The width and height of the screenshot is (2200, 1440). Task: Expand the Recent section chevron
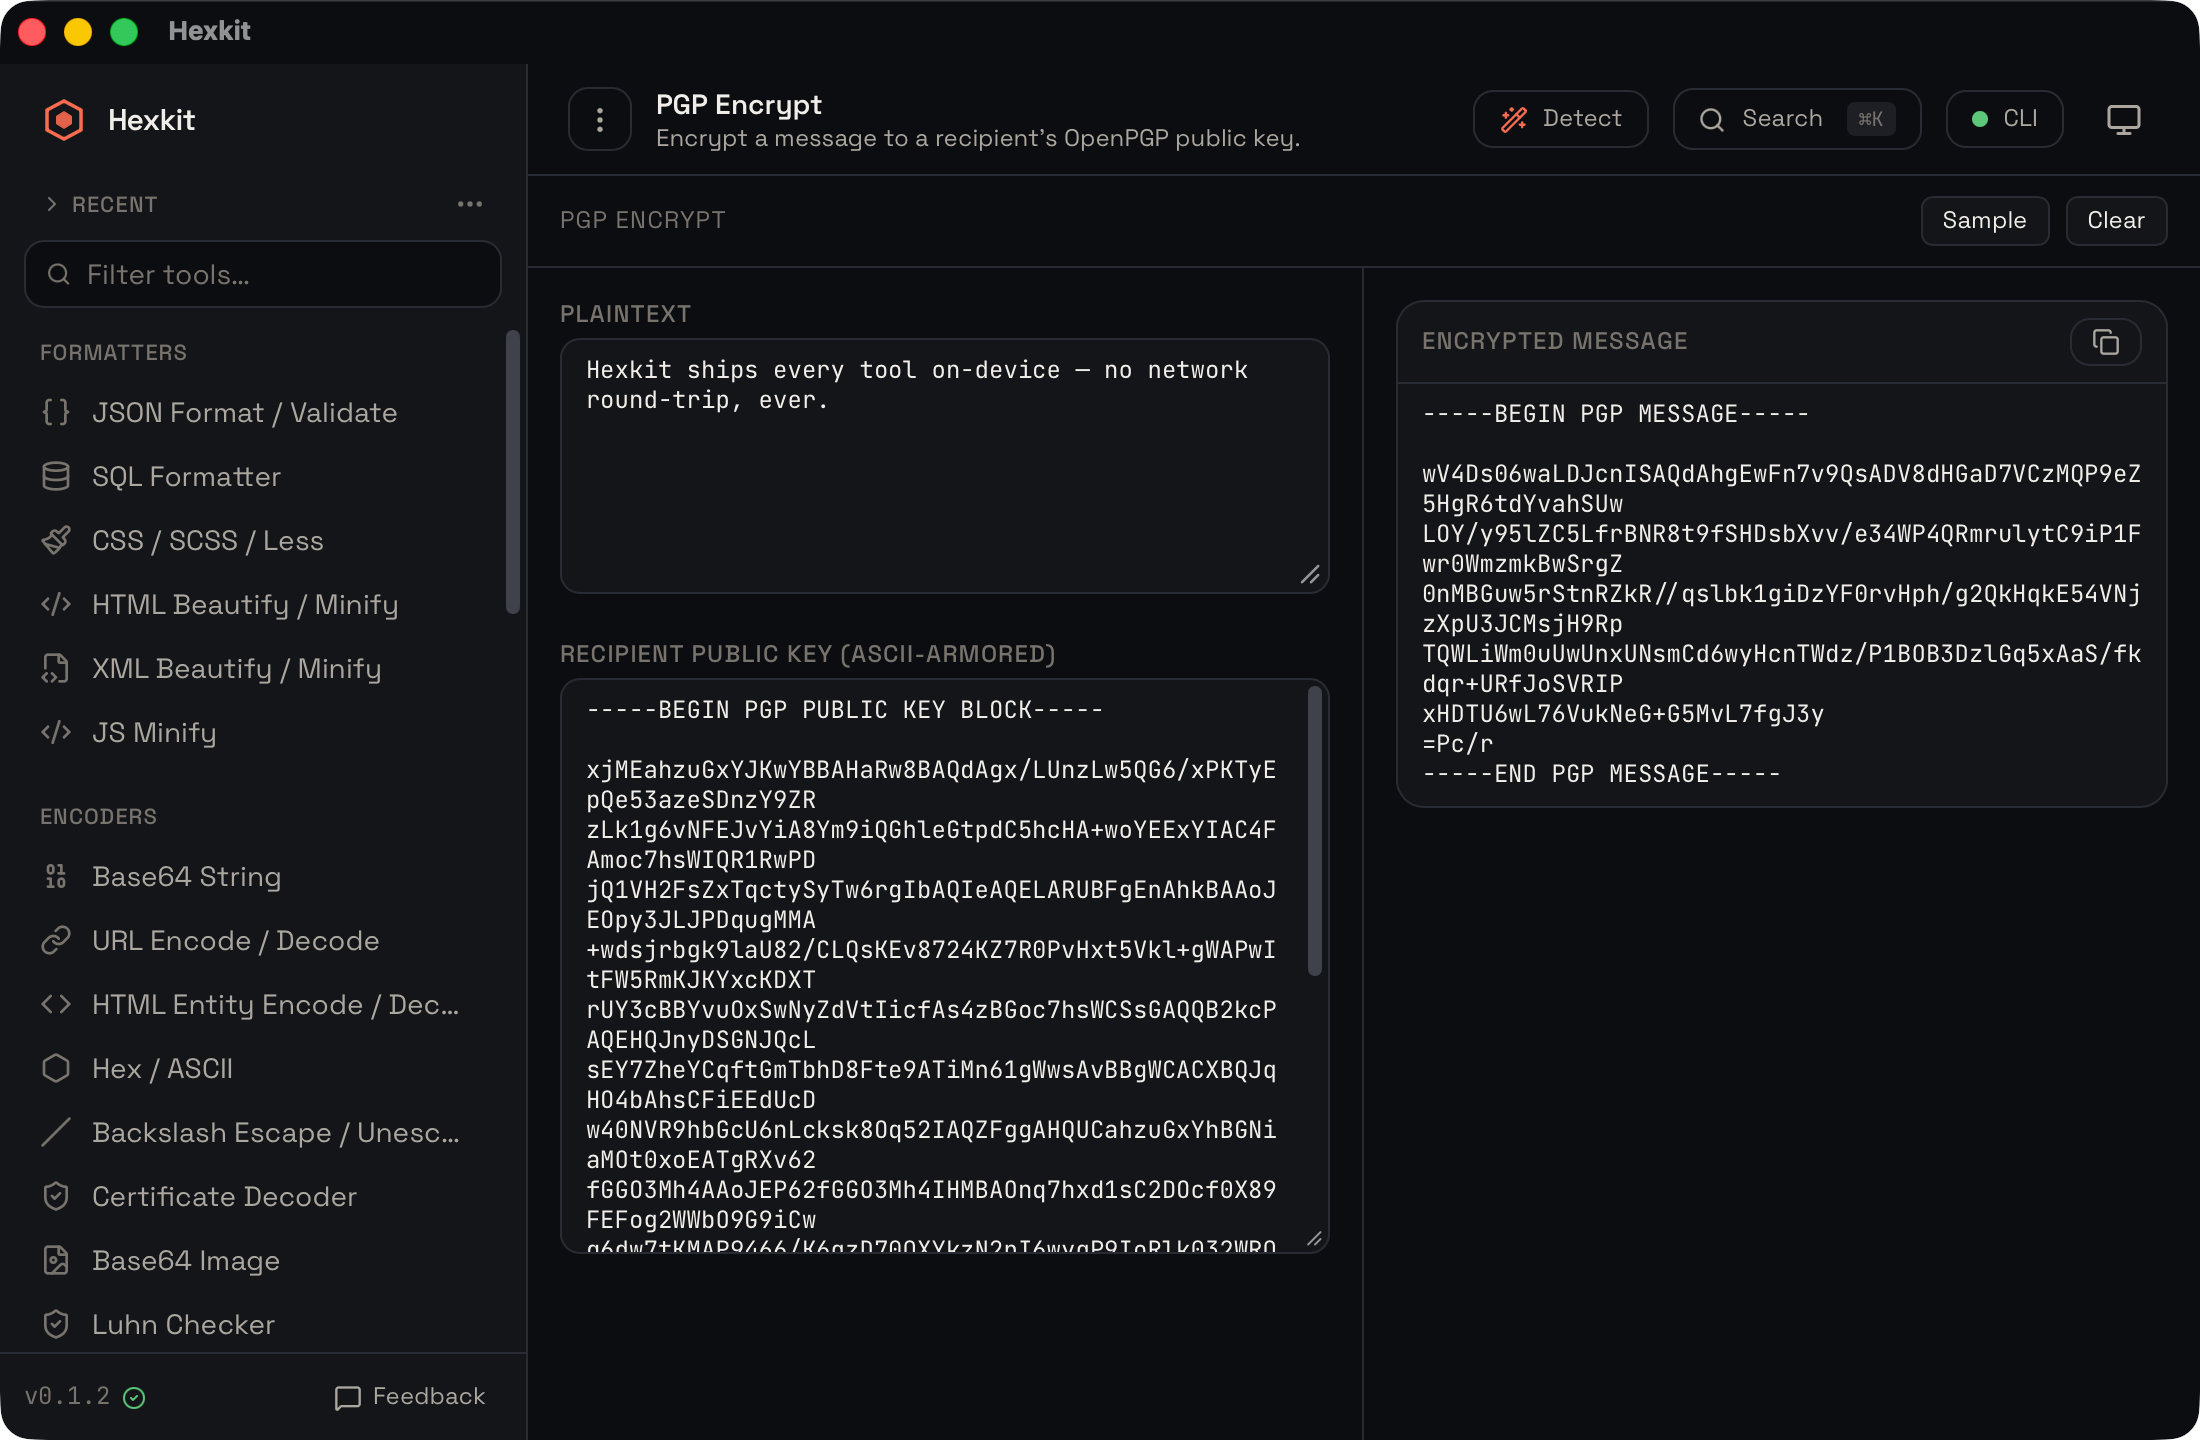point(51,204)
